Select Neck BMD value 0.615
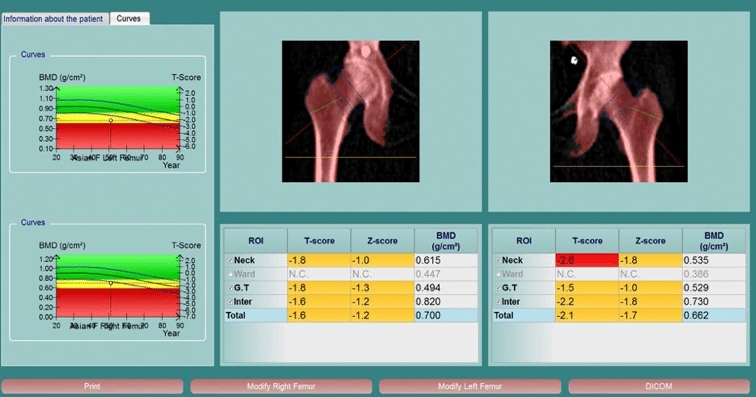Screen dimensions: 756x397 [x=446, y=260]
